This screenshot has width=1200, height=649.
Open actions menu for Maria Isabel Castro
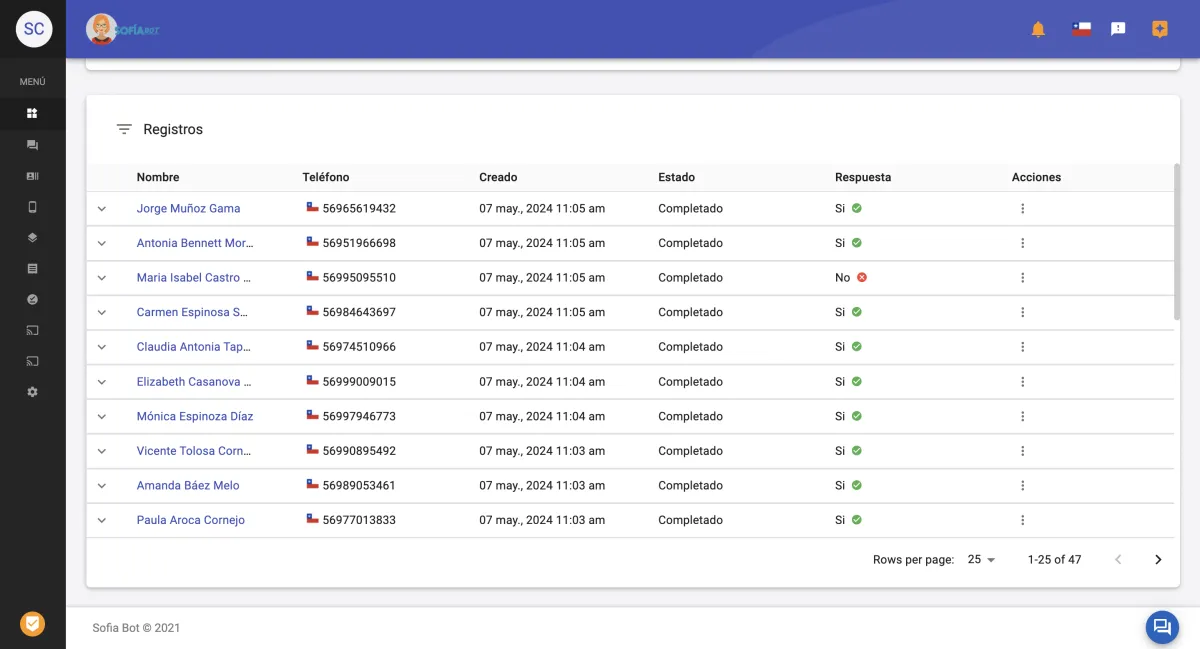point(1022,278)
